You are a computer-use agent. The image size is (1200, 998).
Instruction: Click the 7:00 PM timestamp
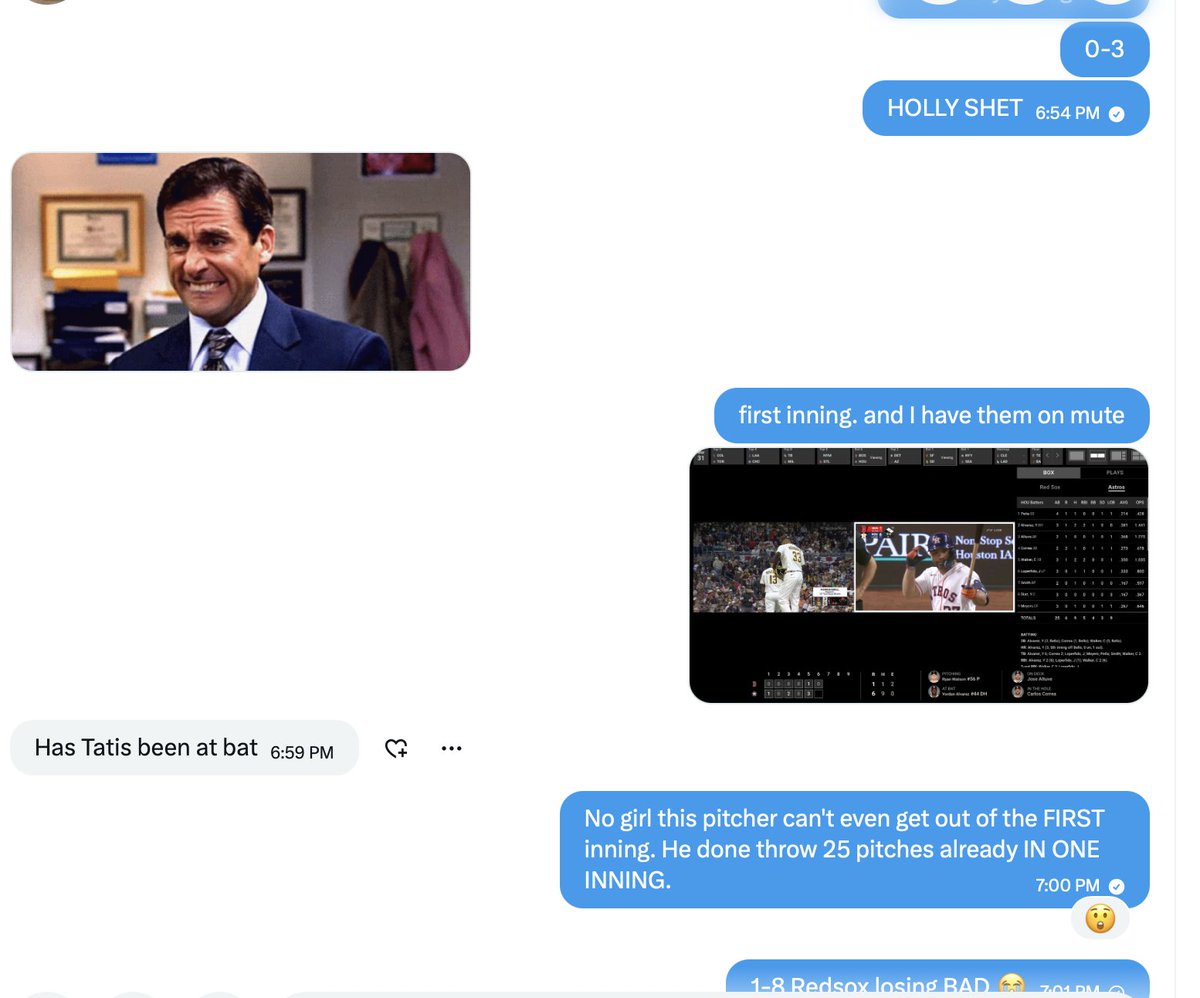(1068, 886)
